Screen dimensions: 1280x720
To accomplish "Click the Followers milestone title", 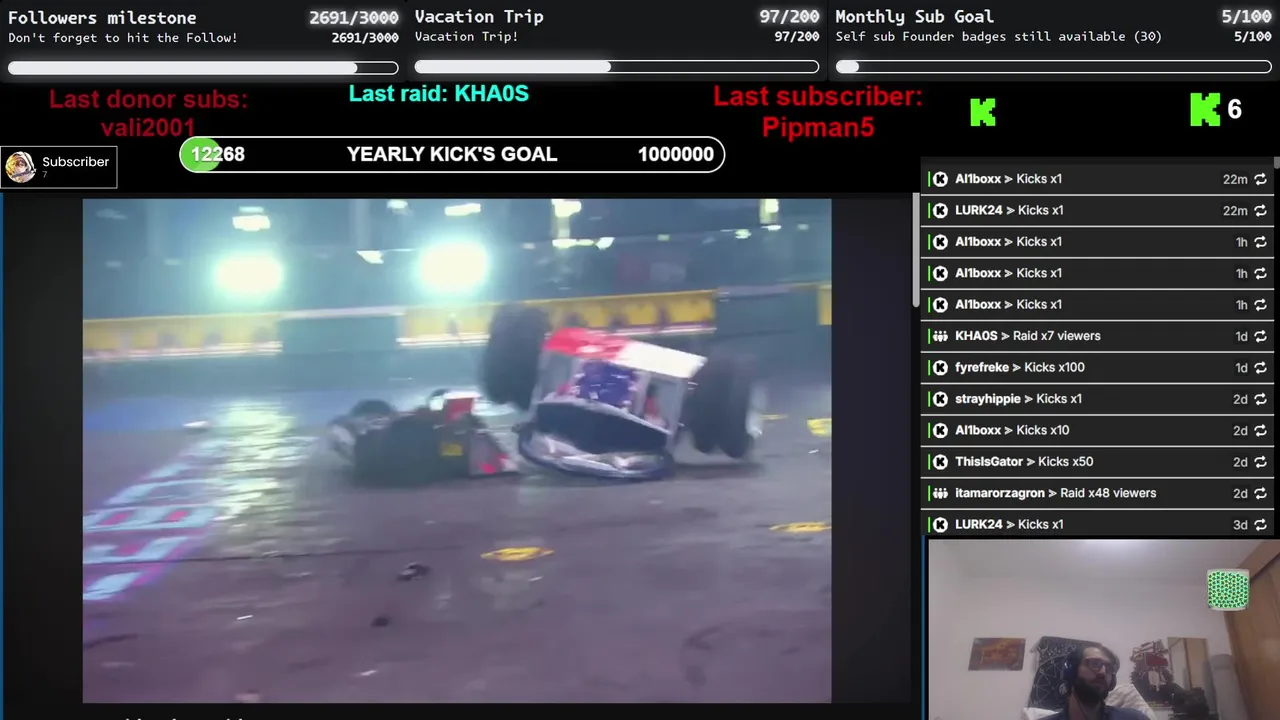I will click(102, 17).
